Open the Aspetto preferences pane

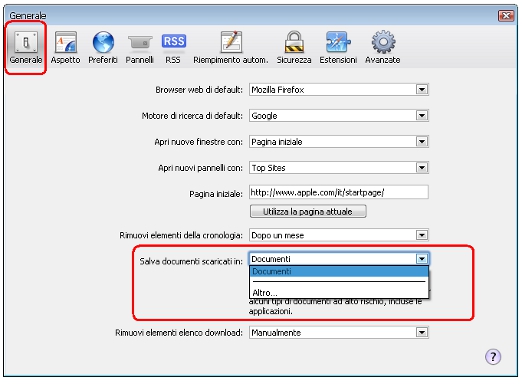65,47
